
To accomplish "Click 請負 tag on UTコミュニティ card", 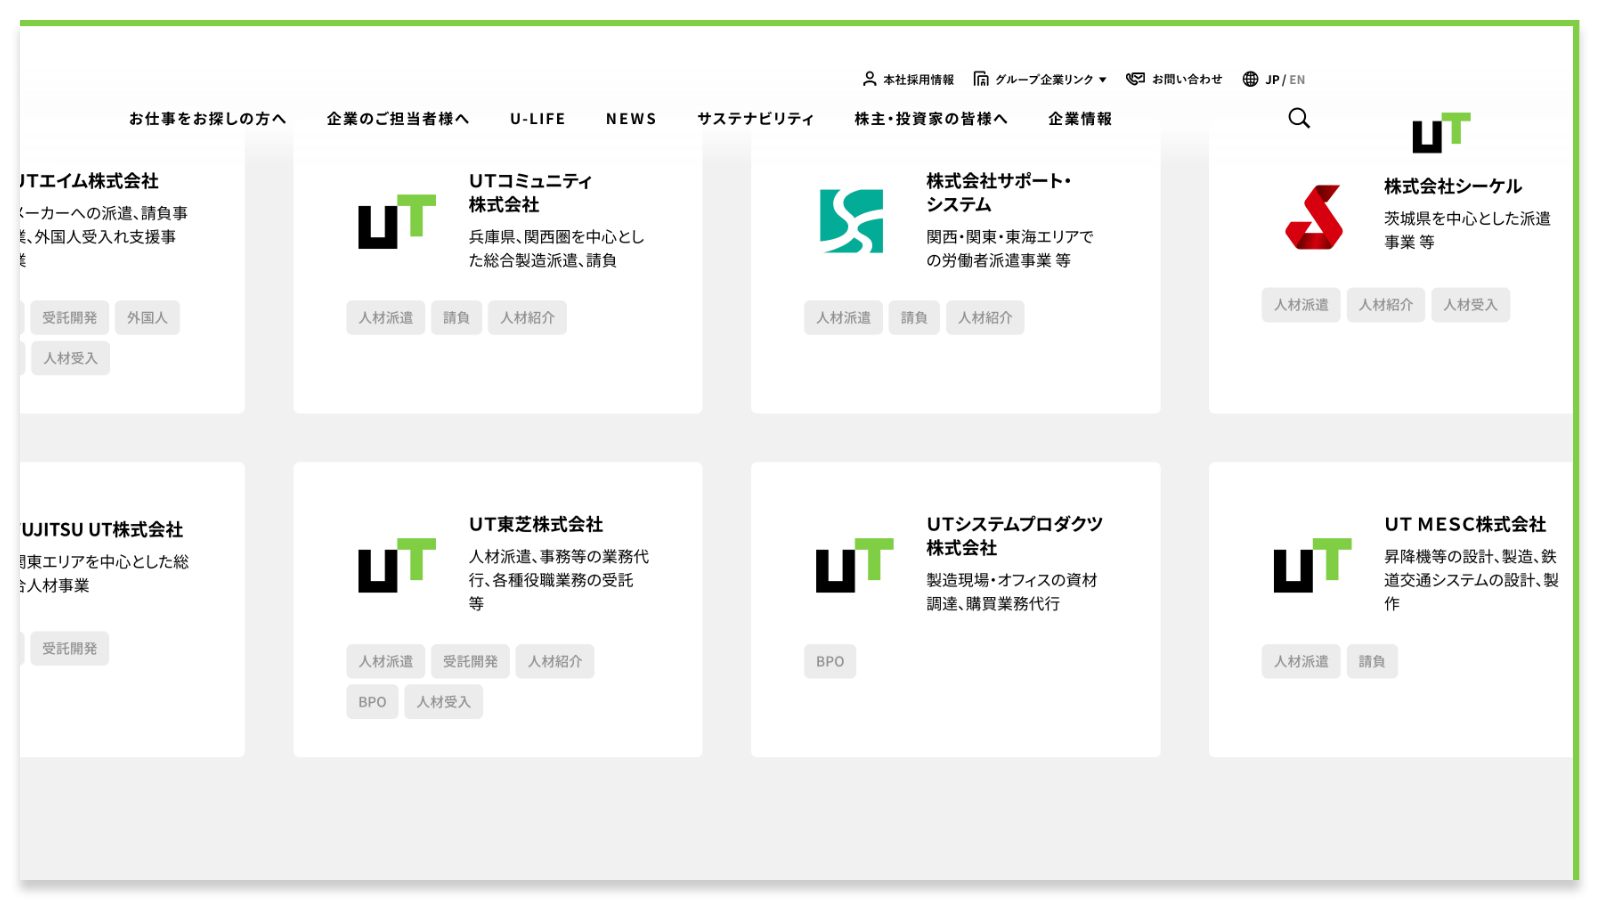I will point(457,317).
